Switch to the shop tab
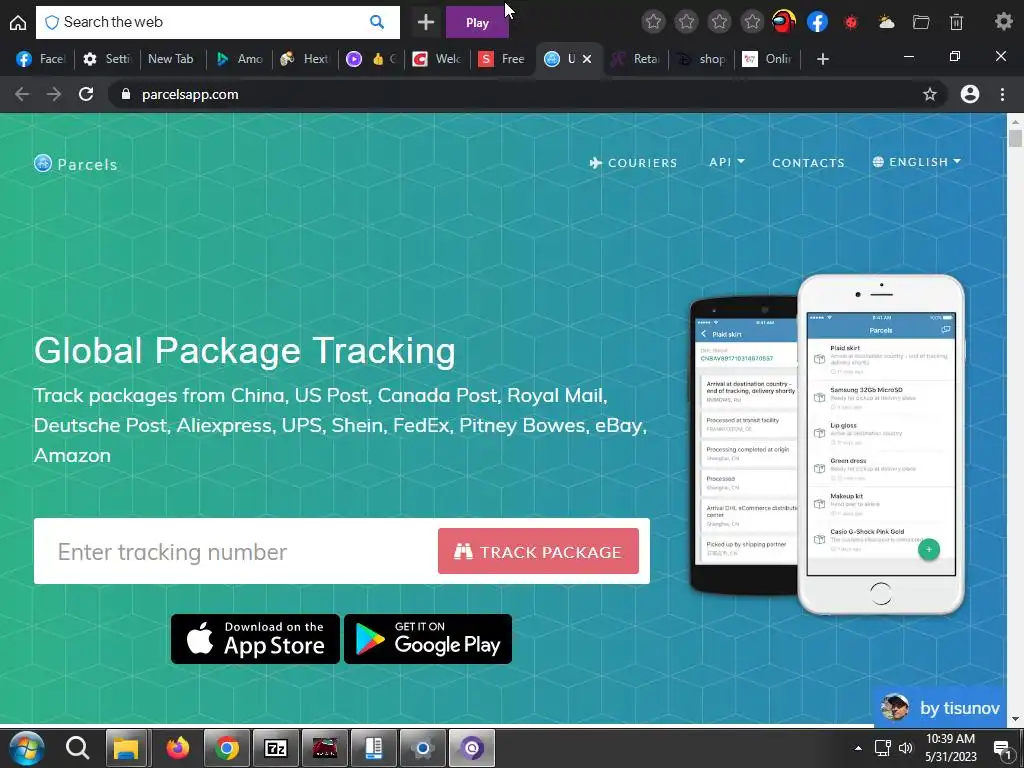Image resolution: width=1024 pixels, height=768 pixels. 701,59
